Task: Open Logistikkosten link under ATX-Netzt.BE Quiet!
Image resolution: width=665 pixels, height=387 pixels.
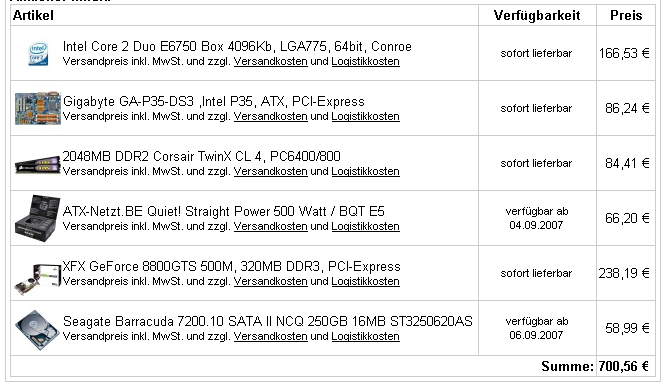Action: click(365, 227)
